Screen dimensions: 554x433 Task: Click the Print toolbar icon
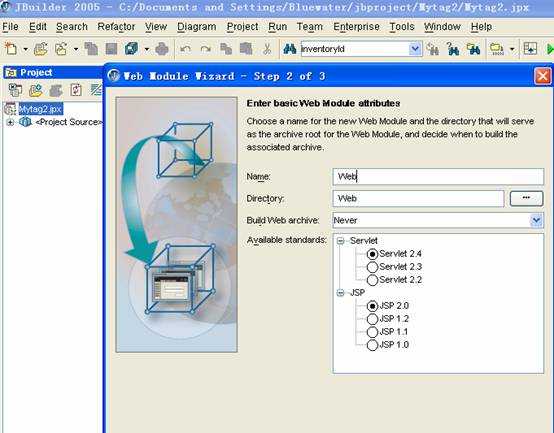point(162,49)
